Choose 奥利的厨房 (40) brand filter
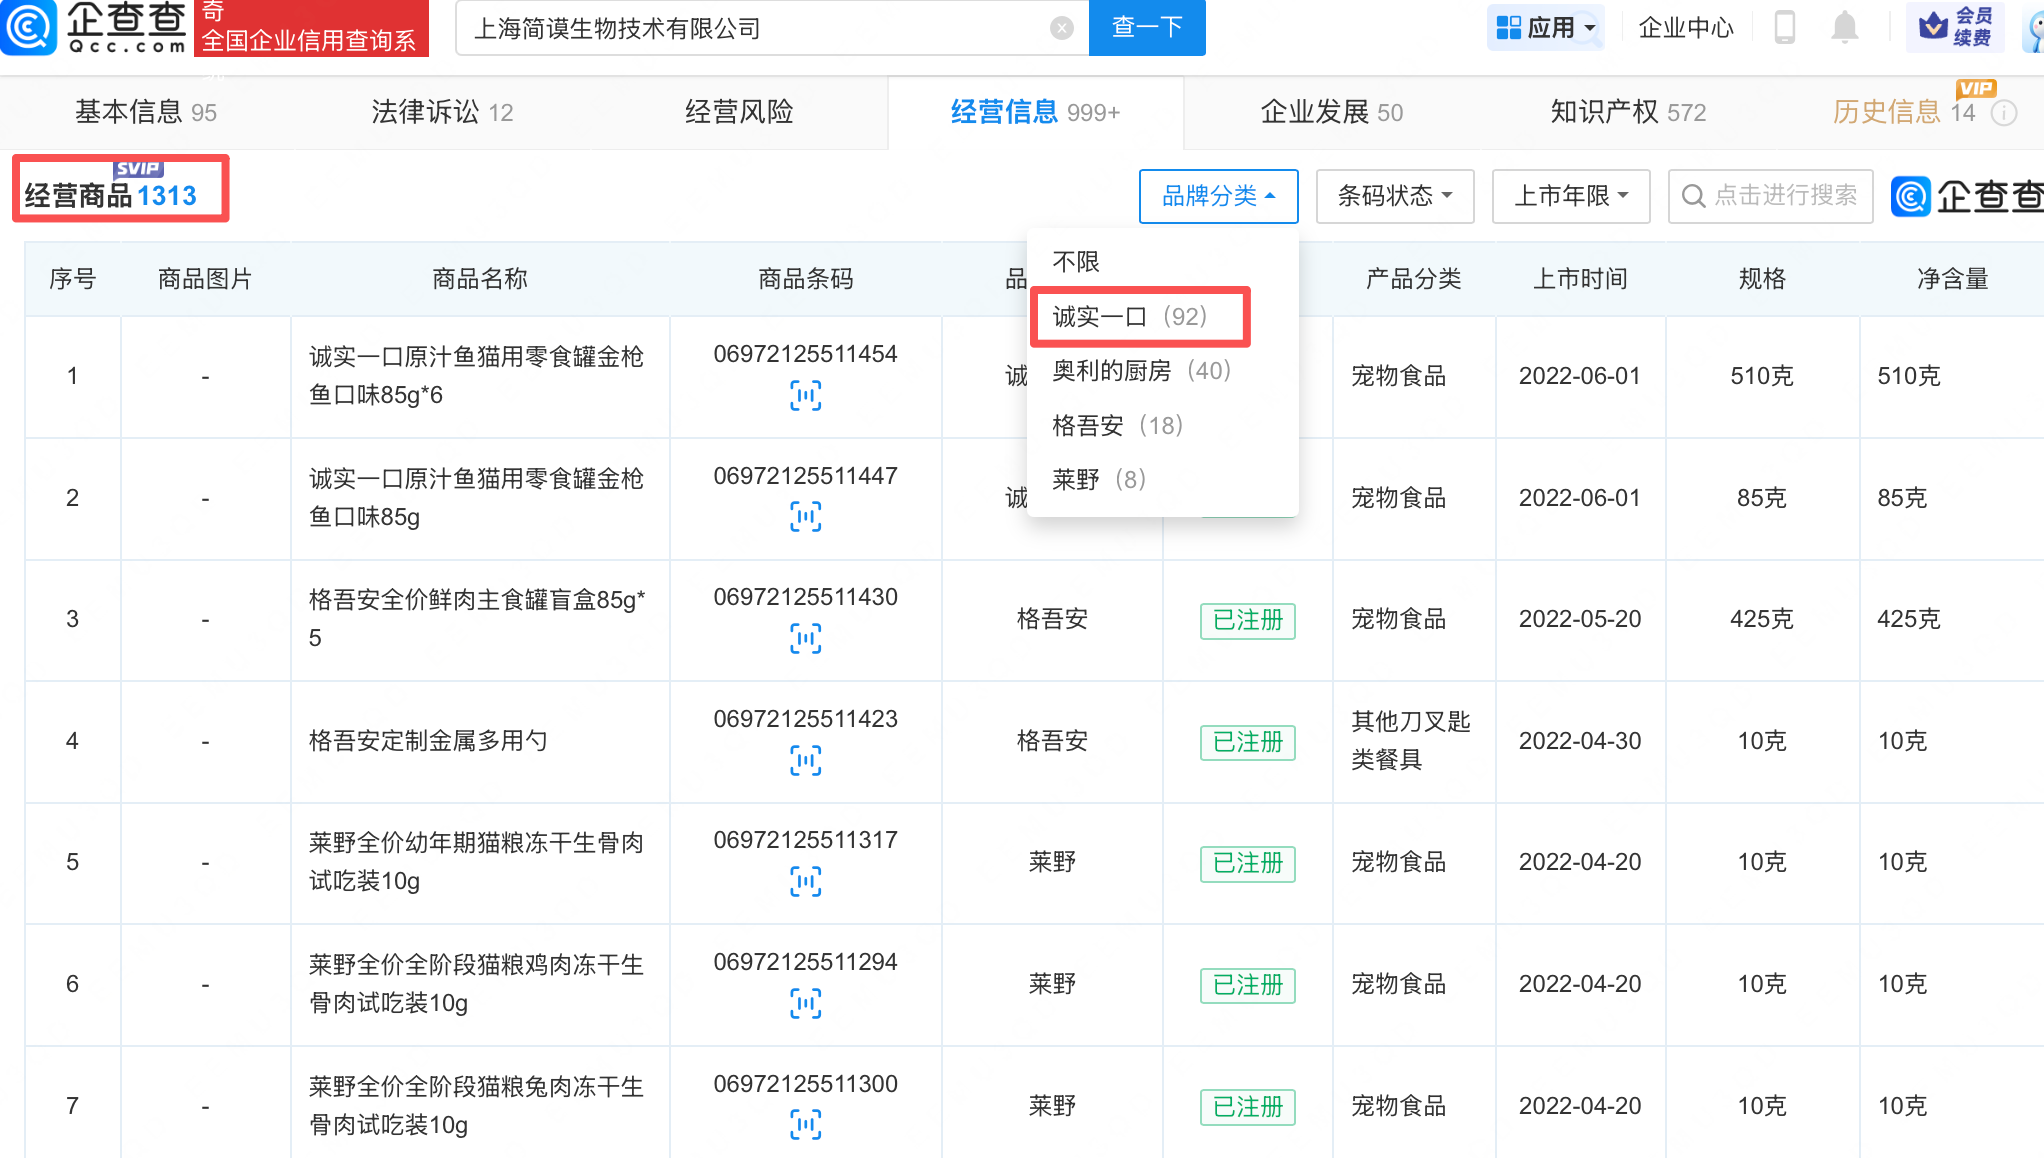 click(1141, 371)
